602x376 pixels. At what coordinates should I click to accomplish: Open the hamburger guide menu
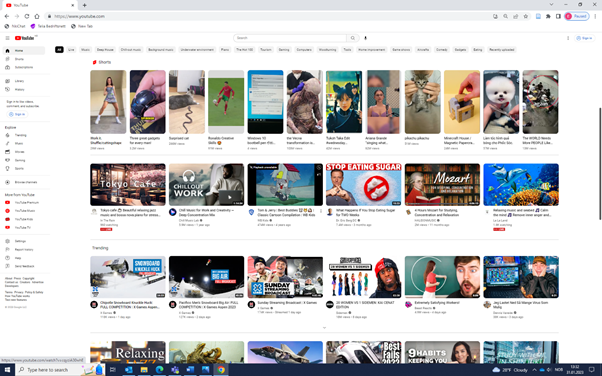(x=7, y=38)
